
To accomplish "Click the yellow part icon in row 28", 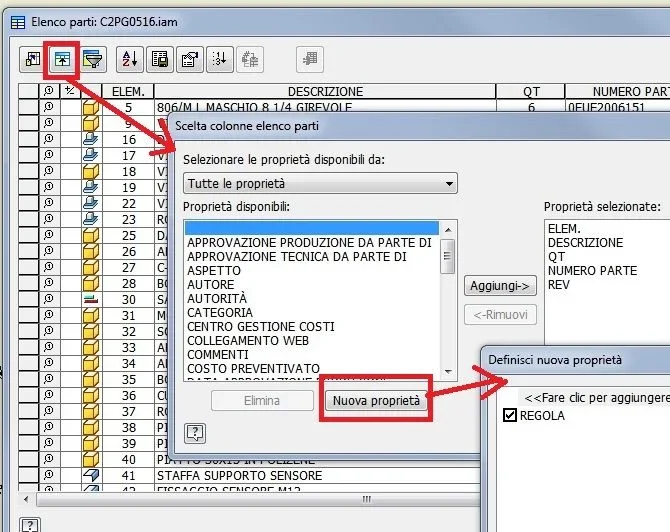I will [x=91, y=283].
